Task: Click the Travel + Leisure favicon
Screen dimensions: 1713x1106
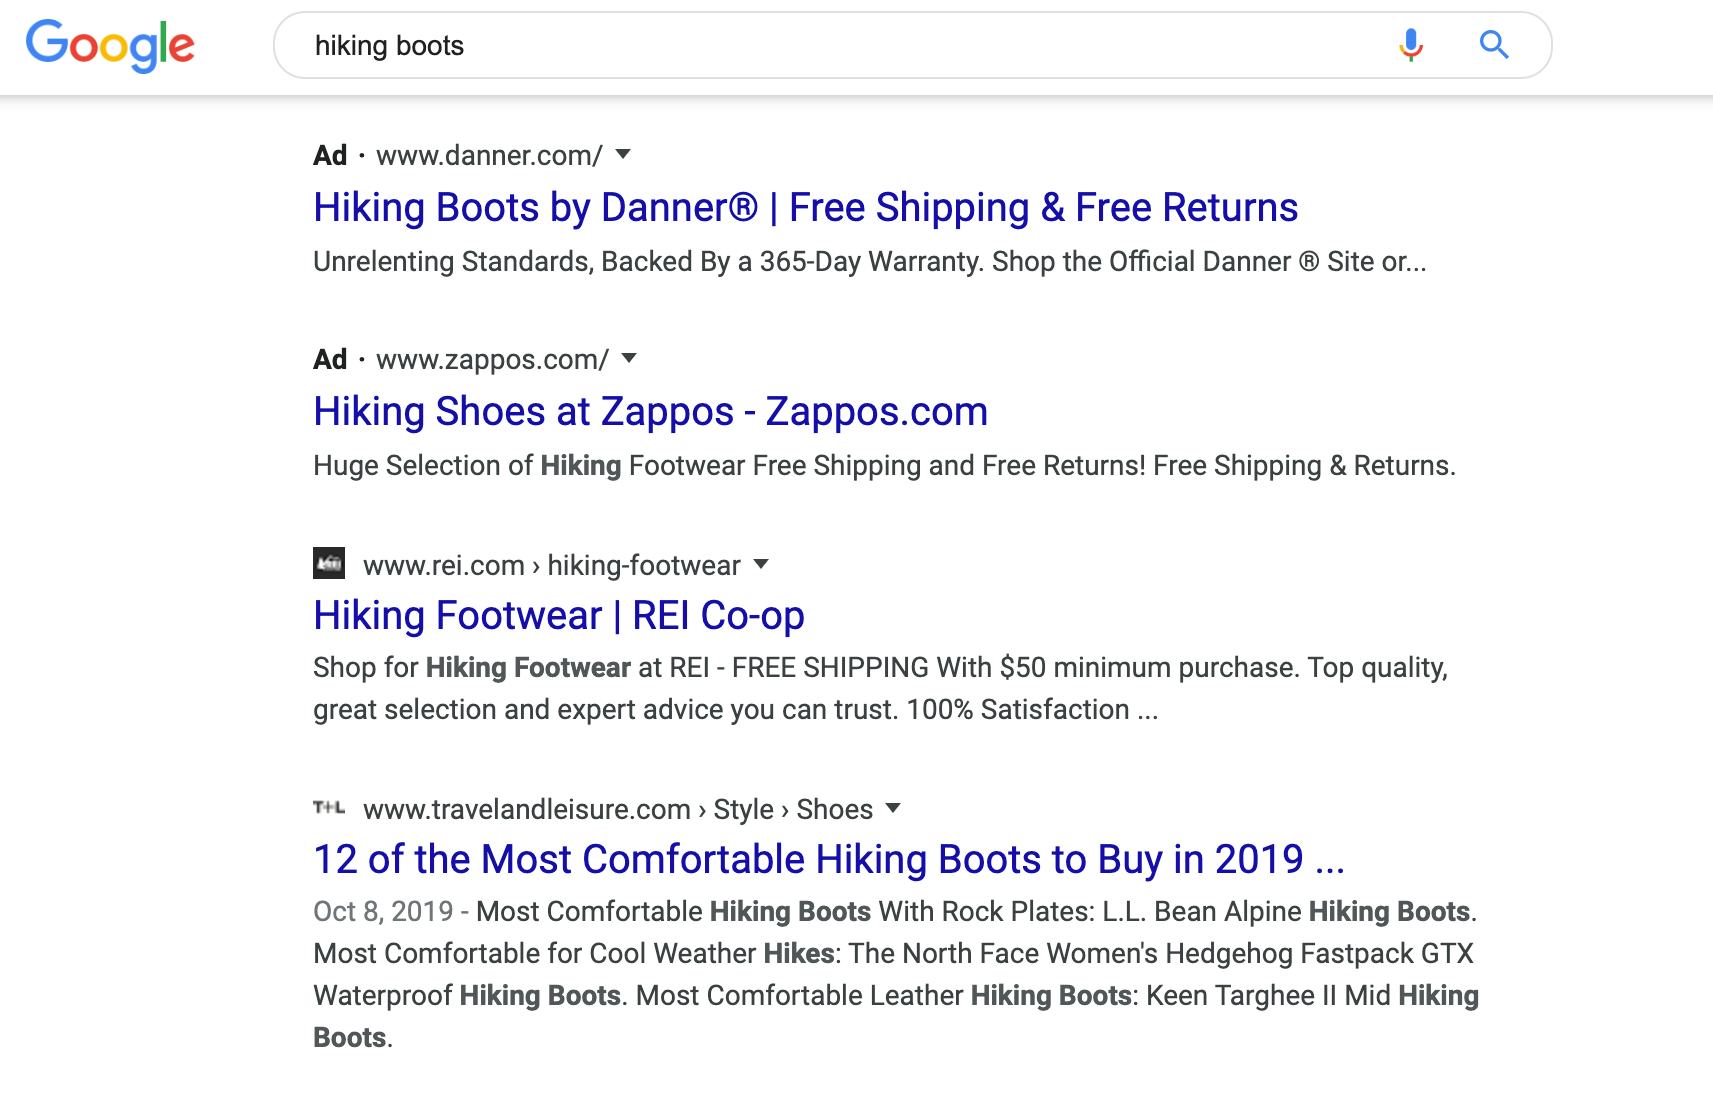Action: tap(329, 808)
